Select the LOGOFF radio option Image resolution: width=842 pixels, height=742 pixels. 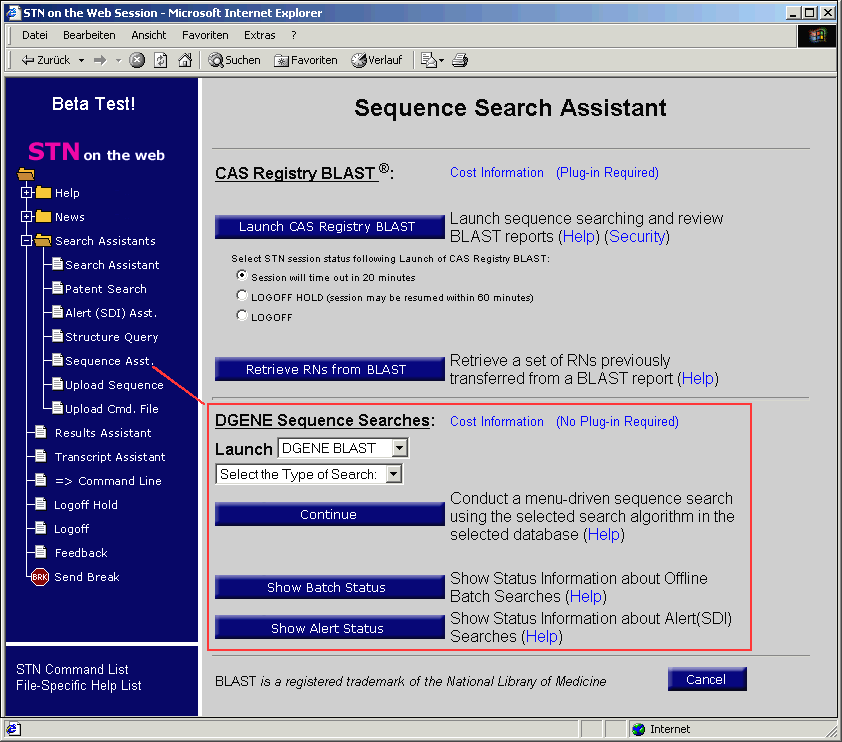(242, 315)
